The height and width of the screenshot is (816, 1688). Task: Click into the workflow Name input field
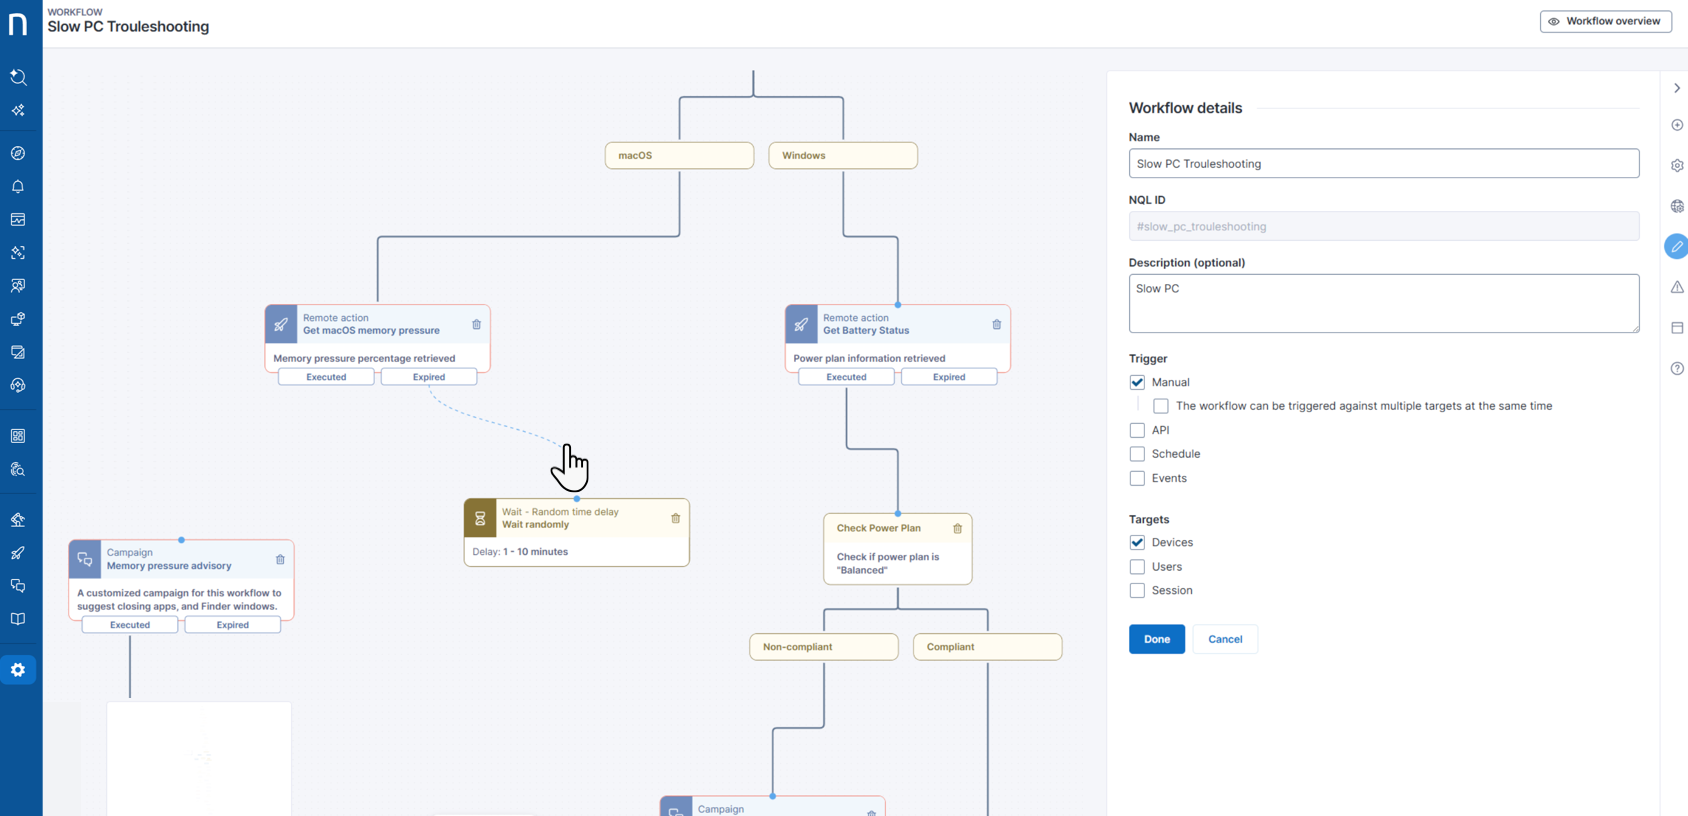(1383, 164)
